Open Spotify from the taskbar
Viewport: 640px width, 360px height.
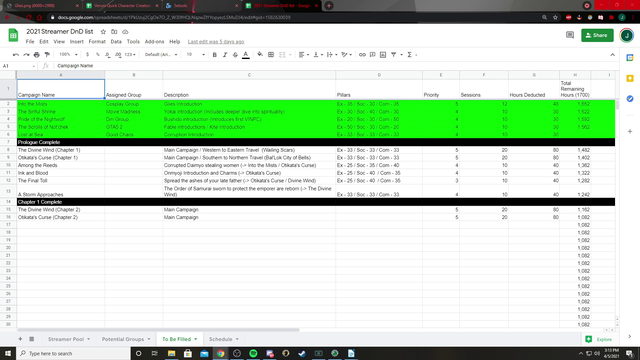click(x=253, y=353)
